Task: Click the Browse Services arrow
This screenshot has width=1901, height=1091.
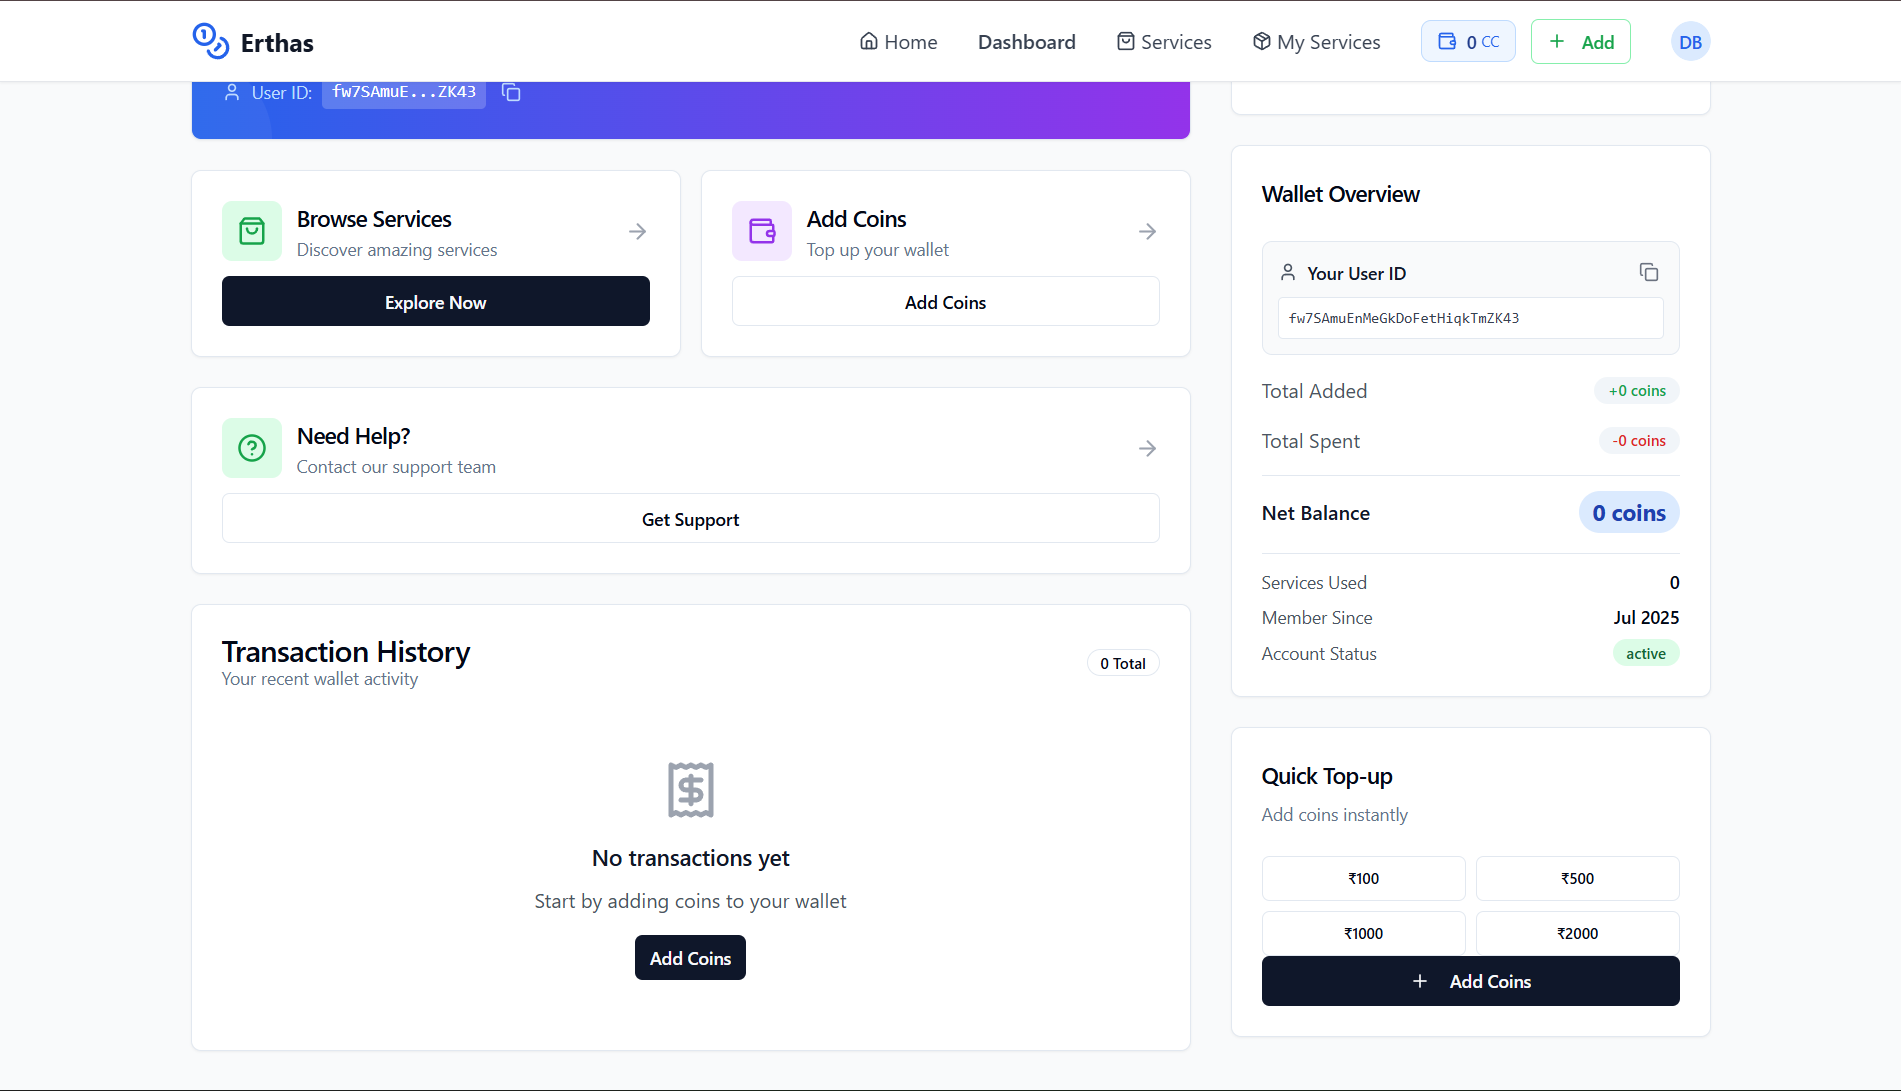Action: tap(637, 231)
